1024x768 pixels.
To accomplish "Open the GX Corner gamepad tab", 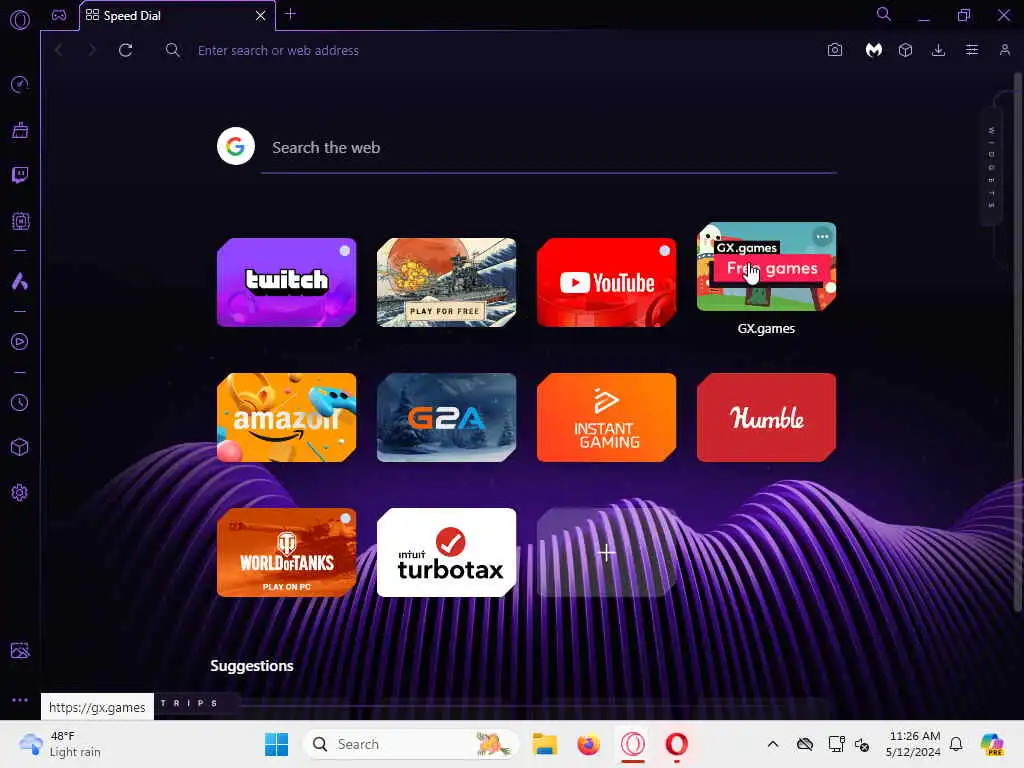I will pyautogui.click(x=59, y=15).
